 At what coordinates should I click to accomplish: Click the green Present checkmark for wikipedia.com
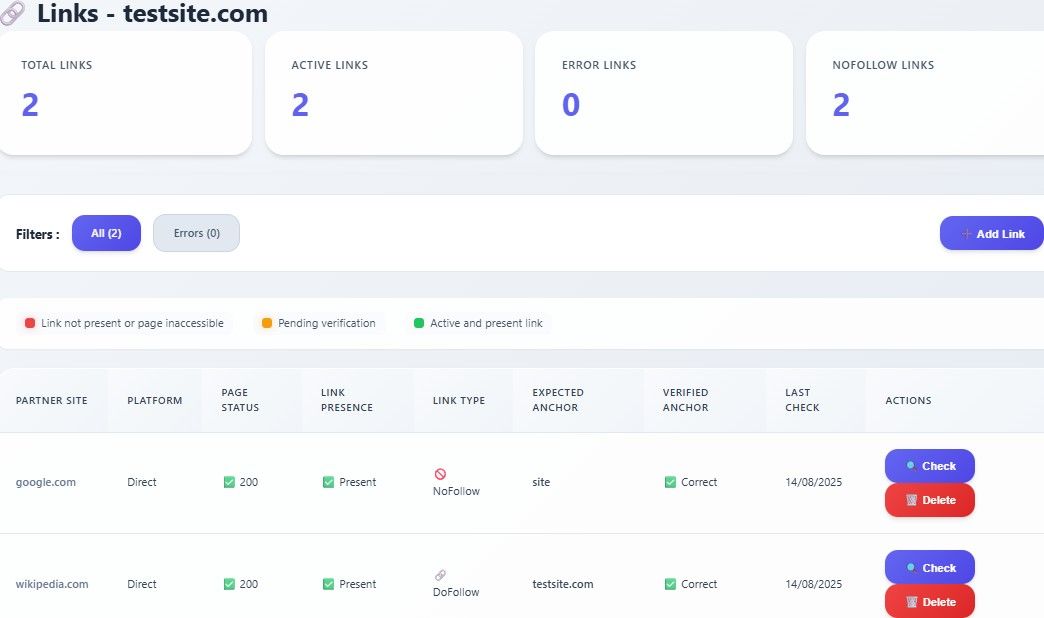[x=328, y=584]
